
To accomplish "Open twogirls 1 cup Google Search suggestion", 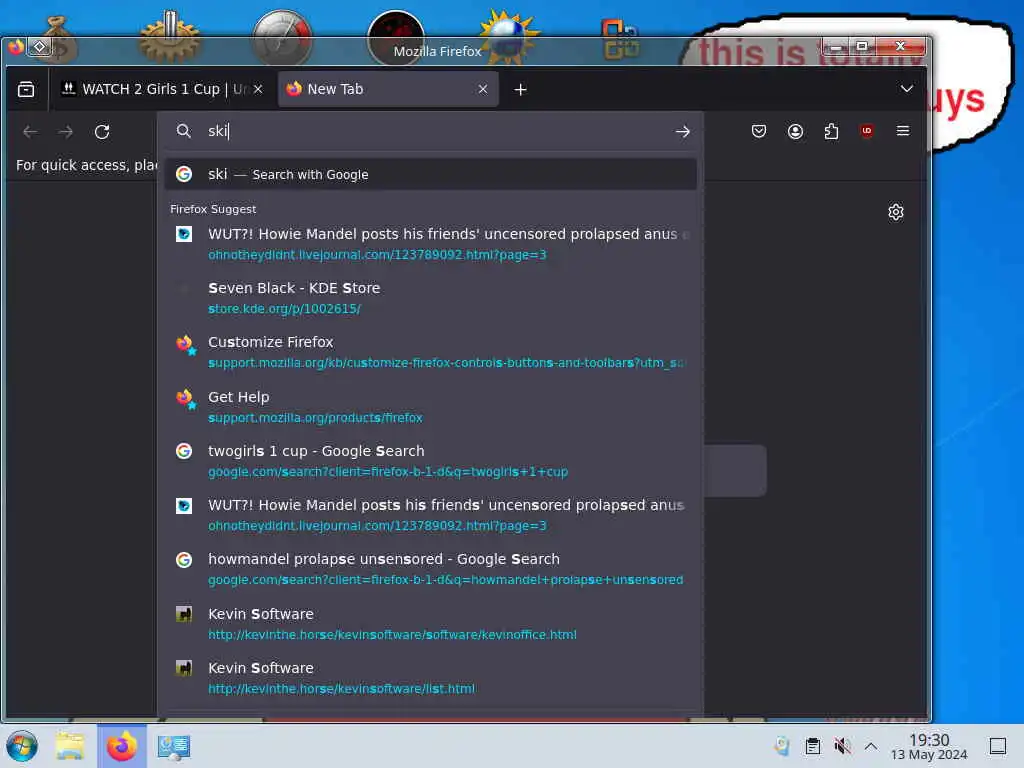I will [430, 461].
